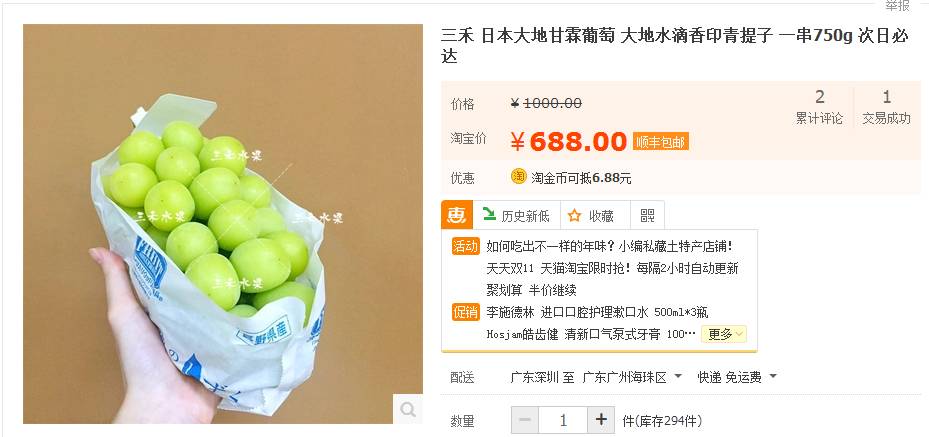Open the 累计评论 review count link
Screen dimensions: 929x437
(x=819, y=107)
